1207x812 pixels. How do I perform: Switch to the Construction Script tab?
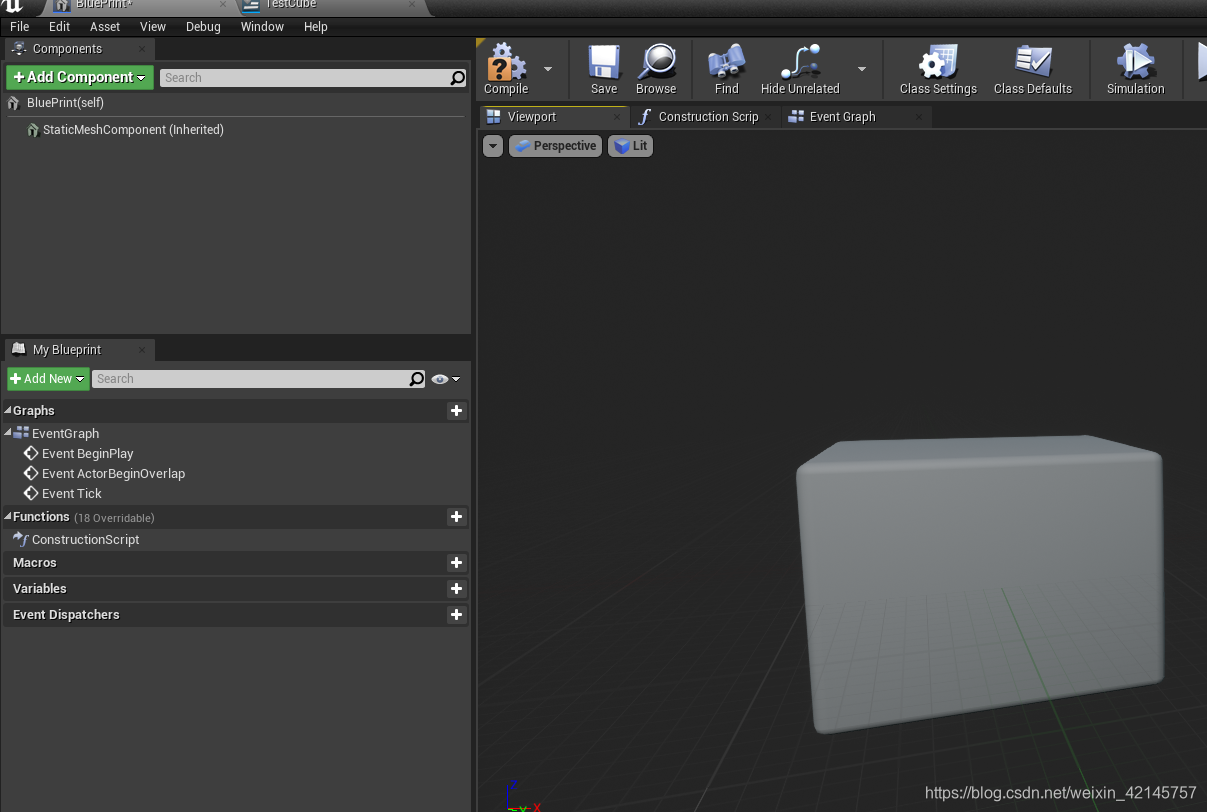(708, 117)
